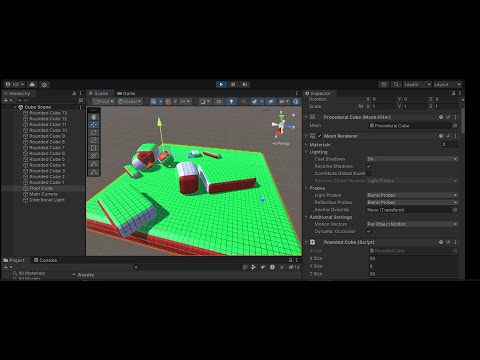Collapse Procedural Cube Mesh Filter component
Viewport: 480px width, 360px height.
click(x=306, y=117)
